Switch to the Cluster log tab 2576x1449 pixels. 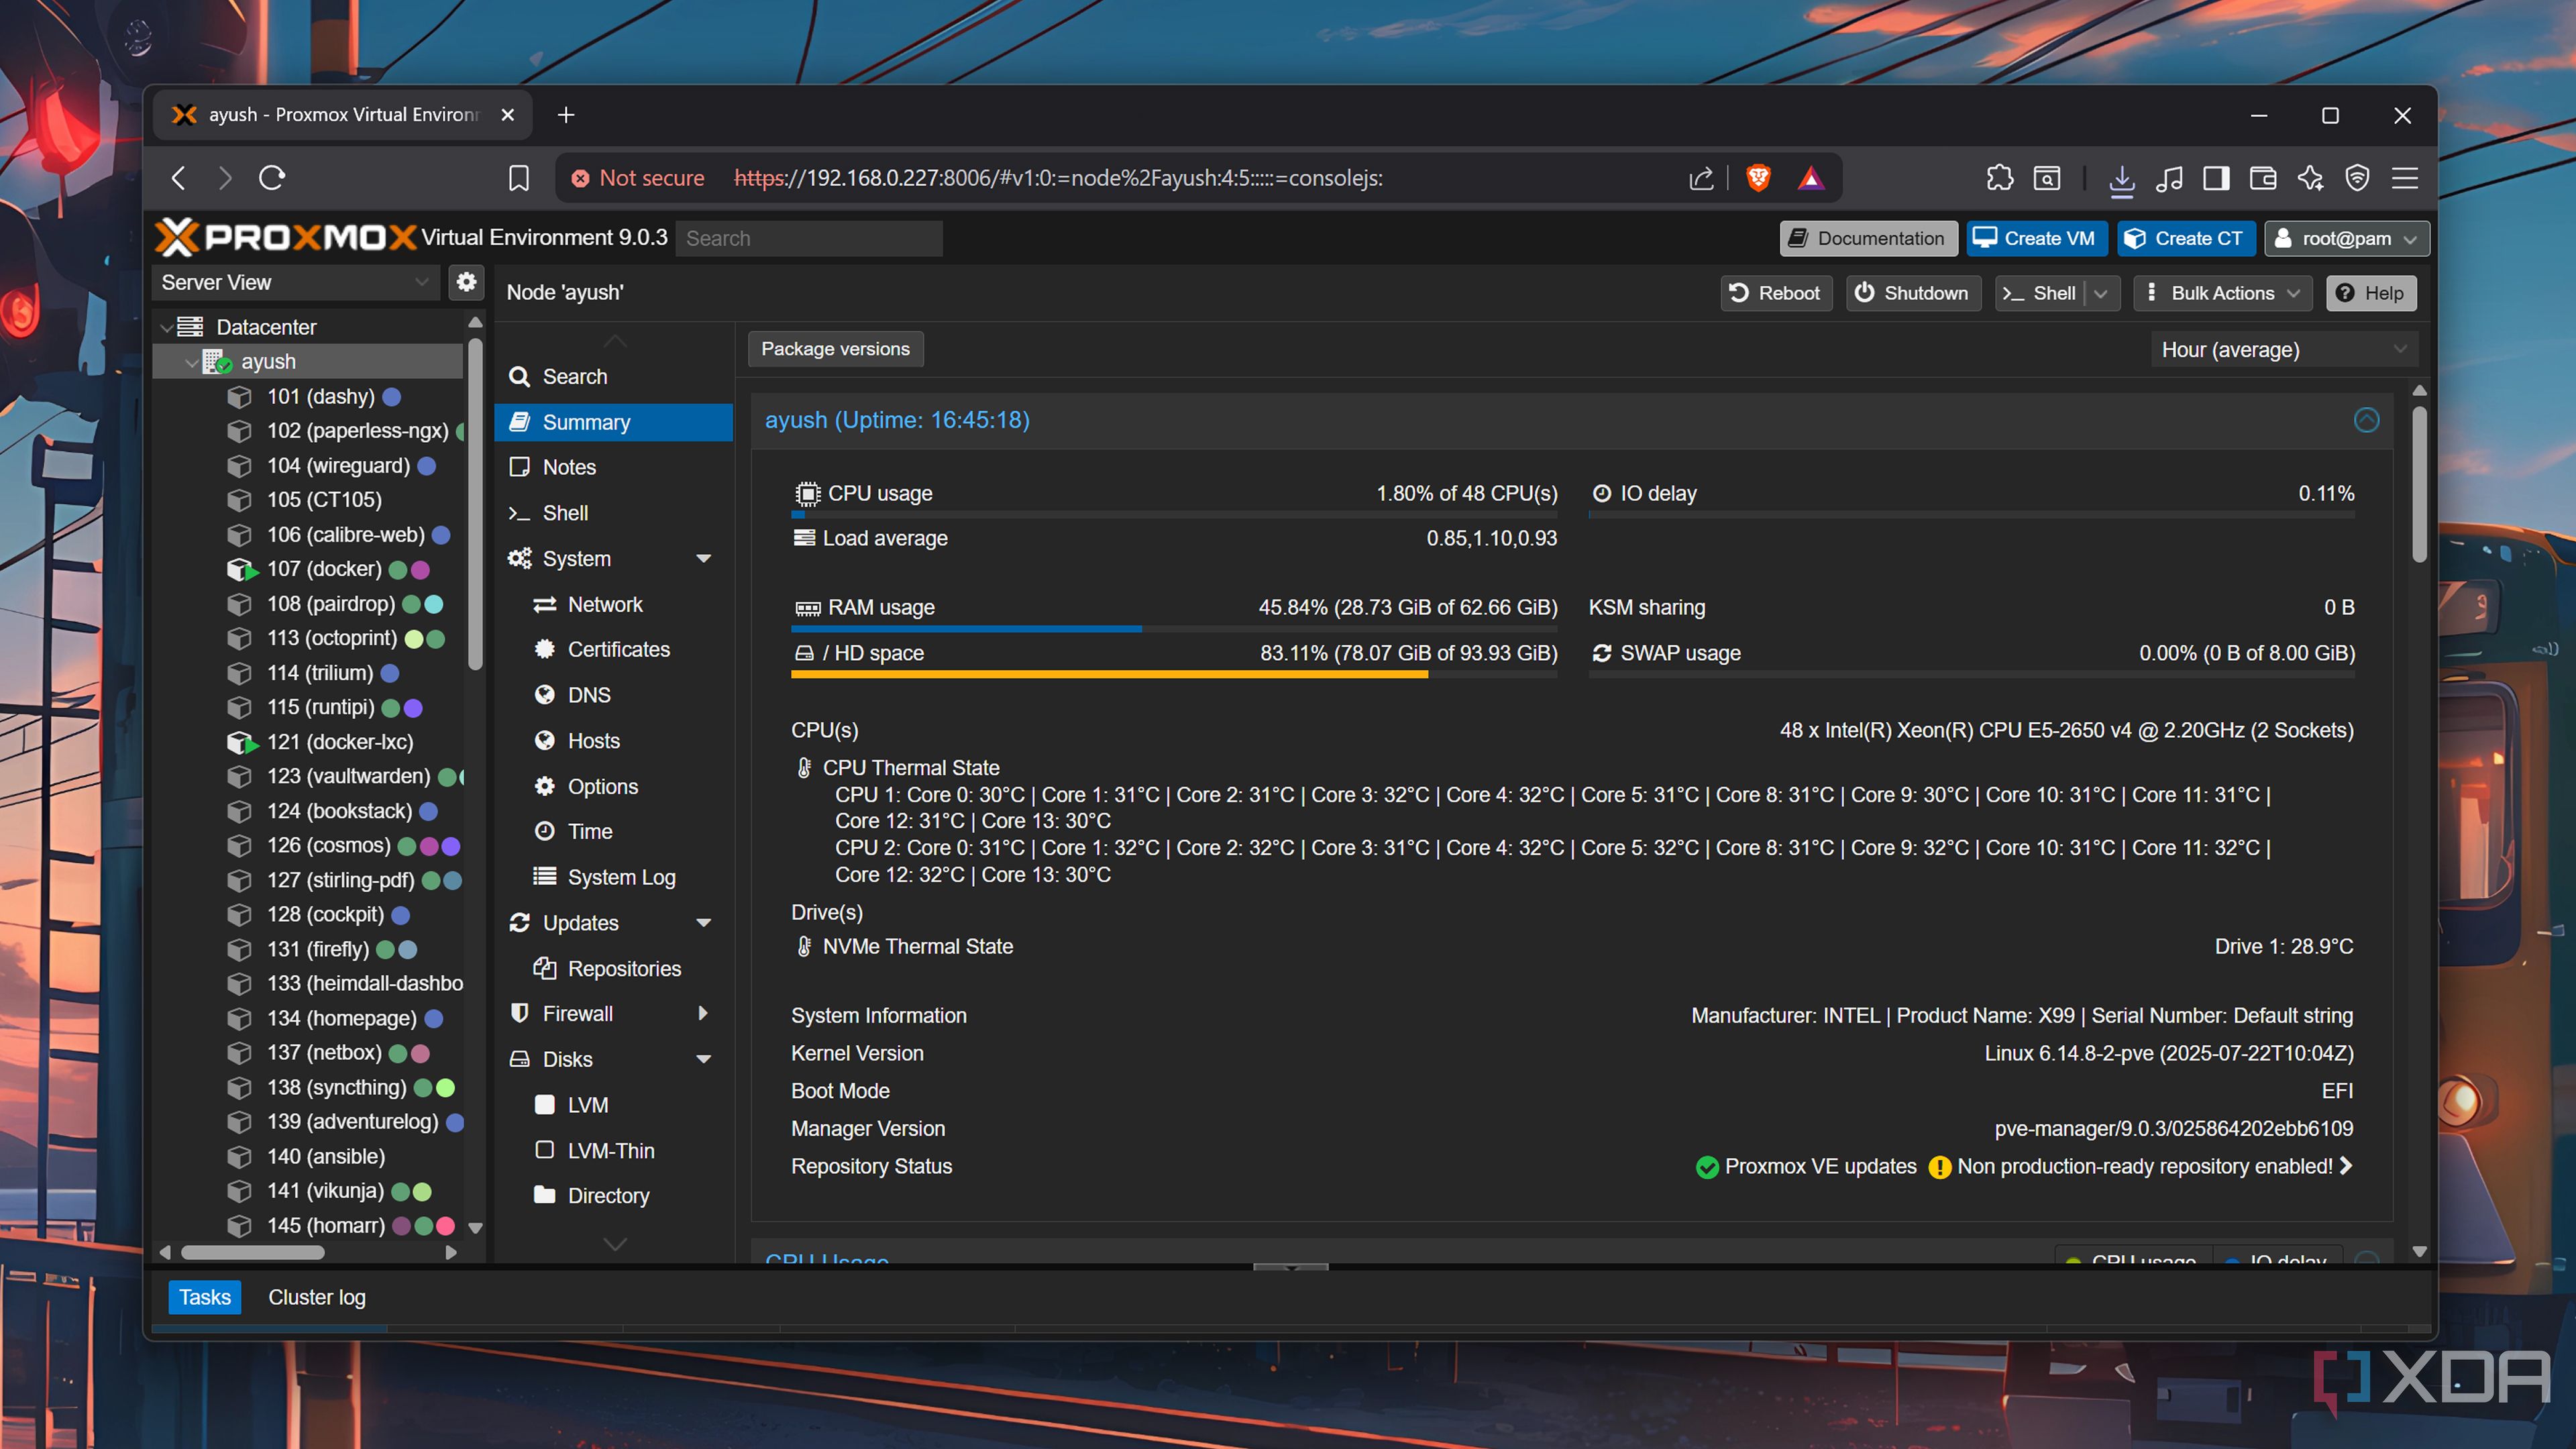point(317,1297)
